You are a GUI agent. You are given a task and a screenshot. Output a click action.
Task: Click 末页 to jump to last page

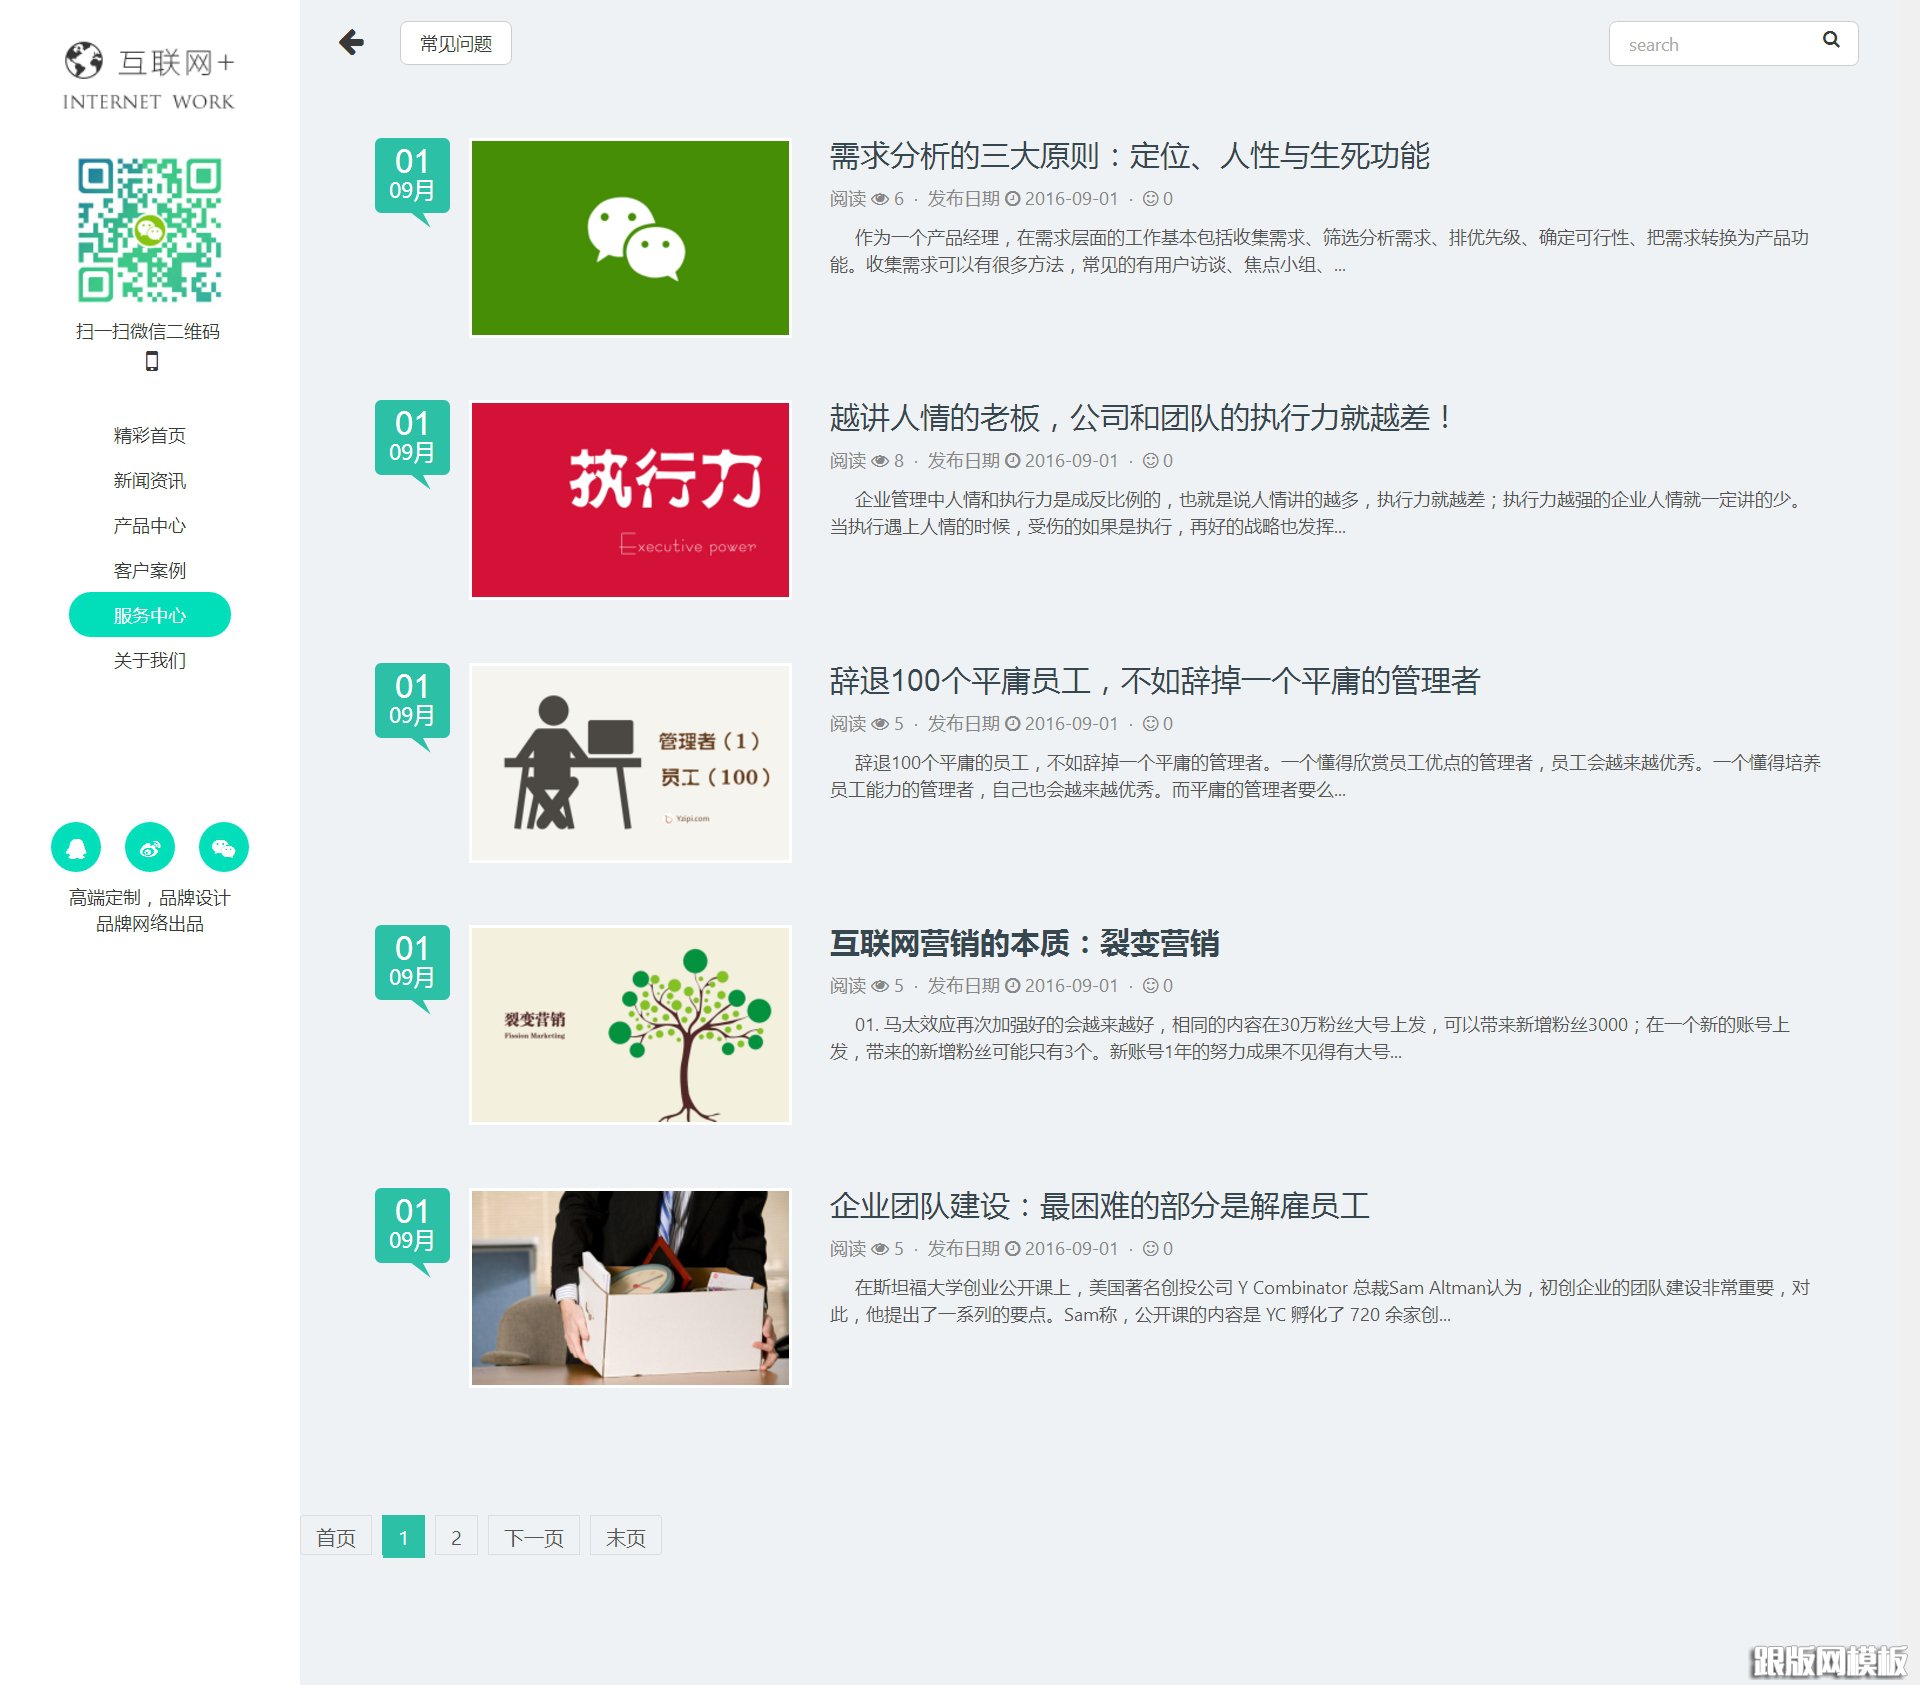click(x=625, y=1536)
